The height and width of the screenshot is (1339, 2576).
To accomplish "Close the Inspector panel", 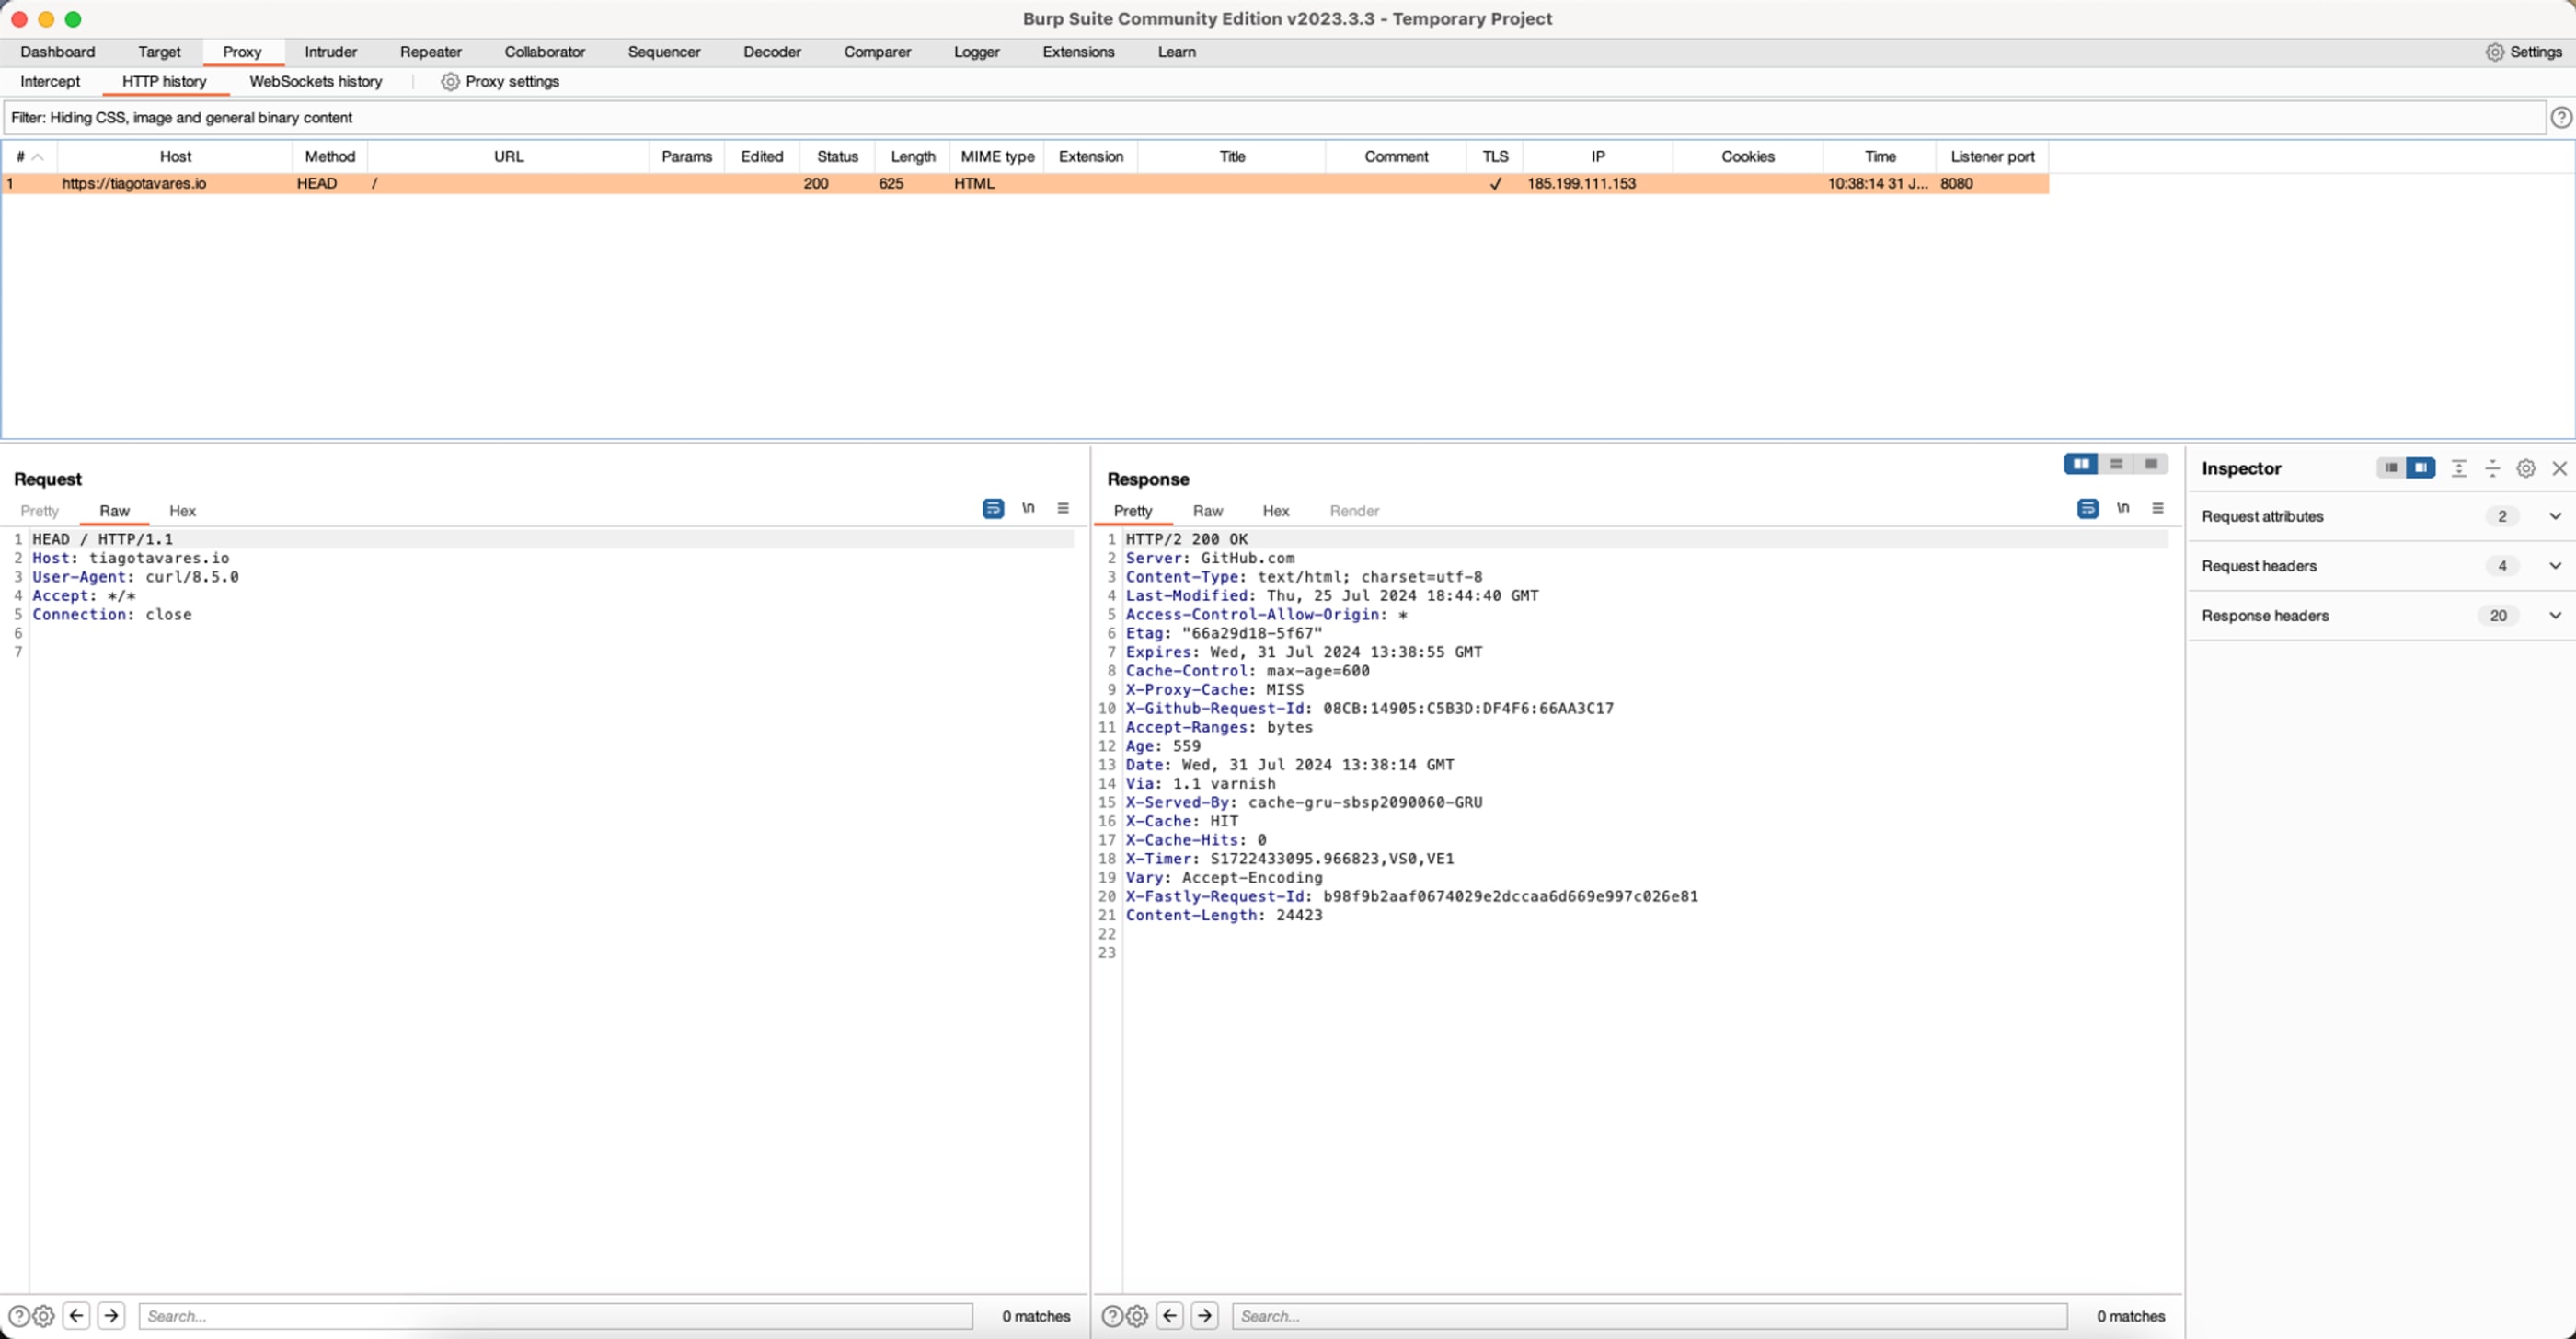I will pos(2559,468).
